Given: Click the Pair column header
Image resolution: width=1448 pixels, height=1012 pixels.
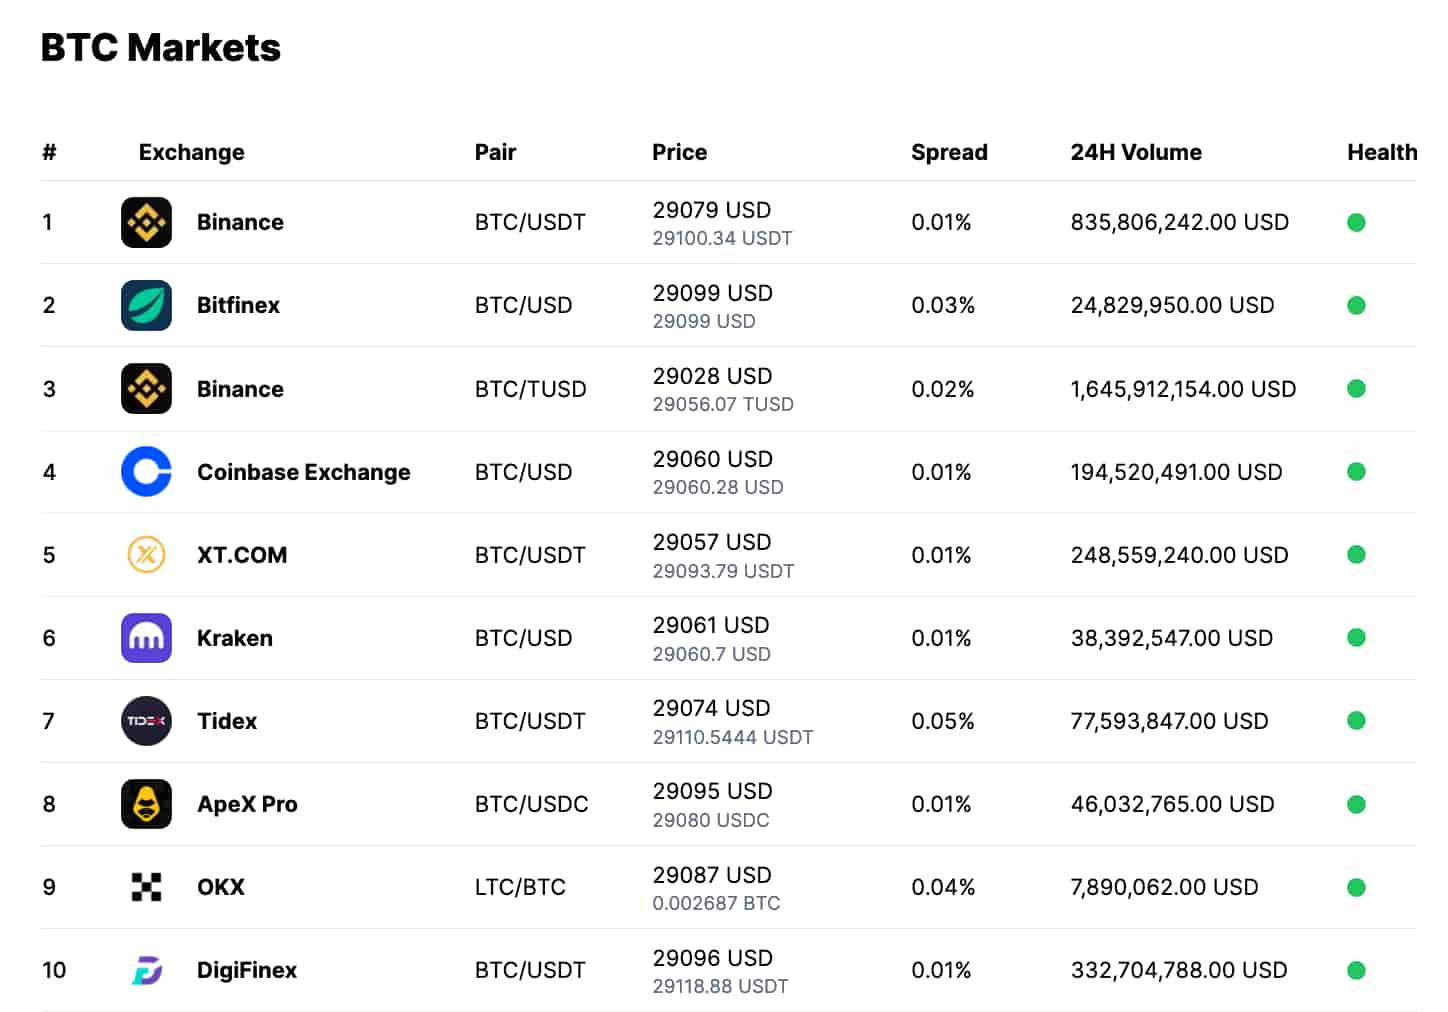Looking at the screenshot, I should click(x=495, y=152).
